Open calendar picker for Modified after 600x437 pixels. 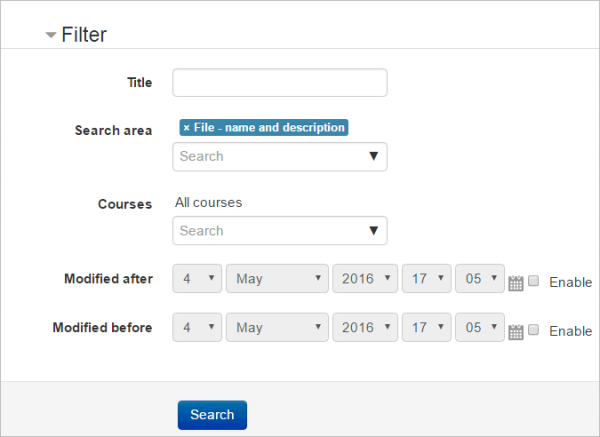click(516, 283)
